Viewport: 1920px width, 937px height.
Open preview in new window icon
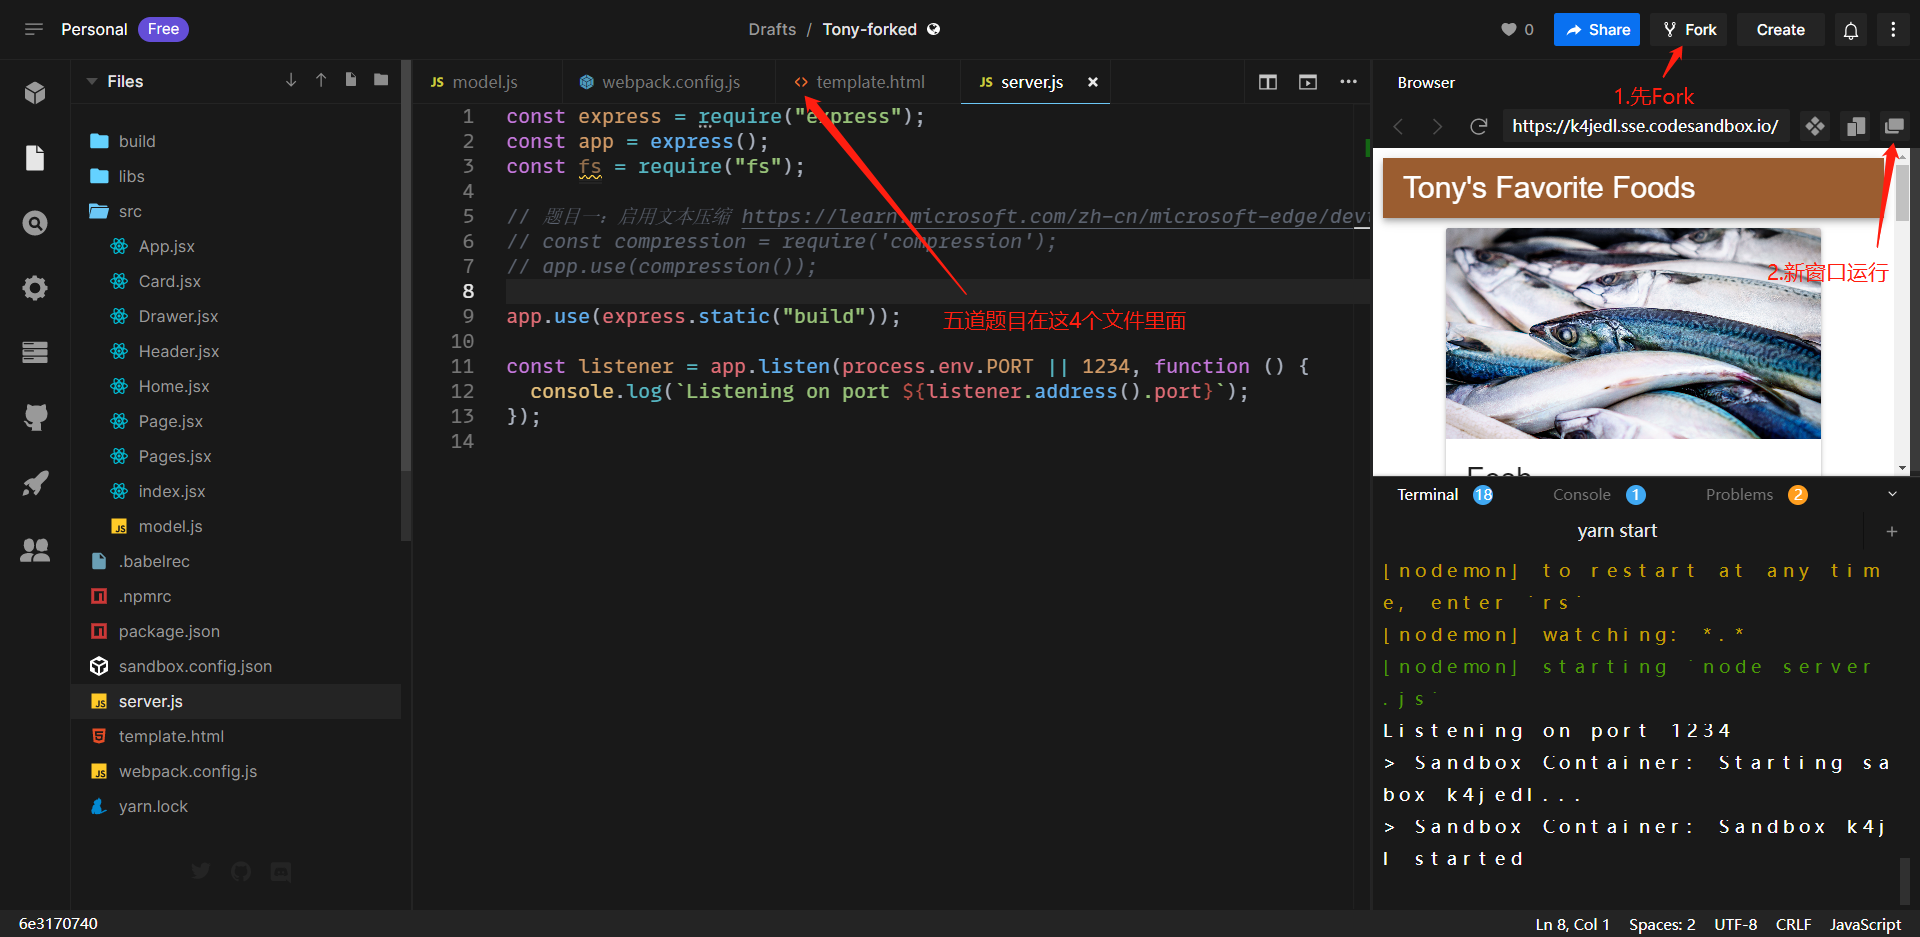click(1894, 126)
